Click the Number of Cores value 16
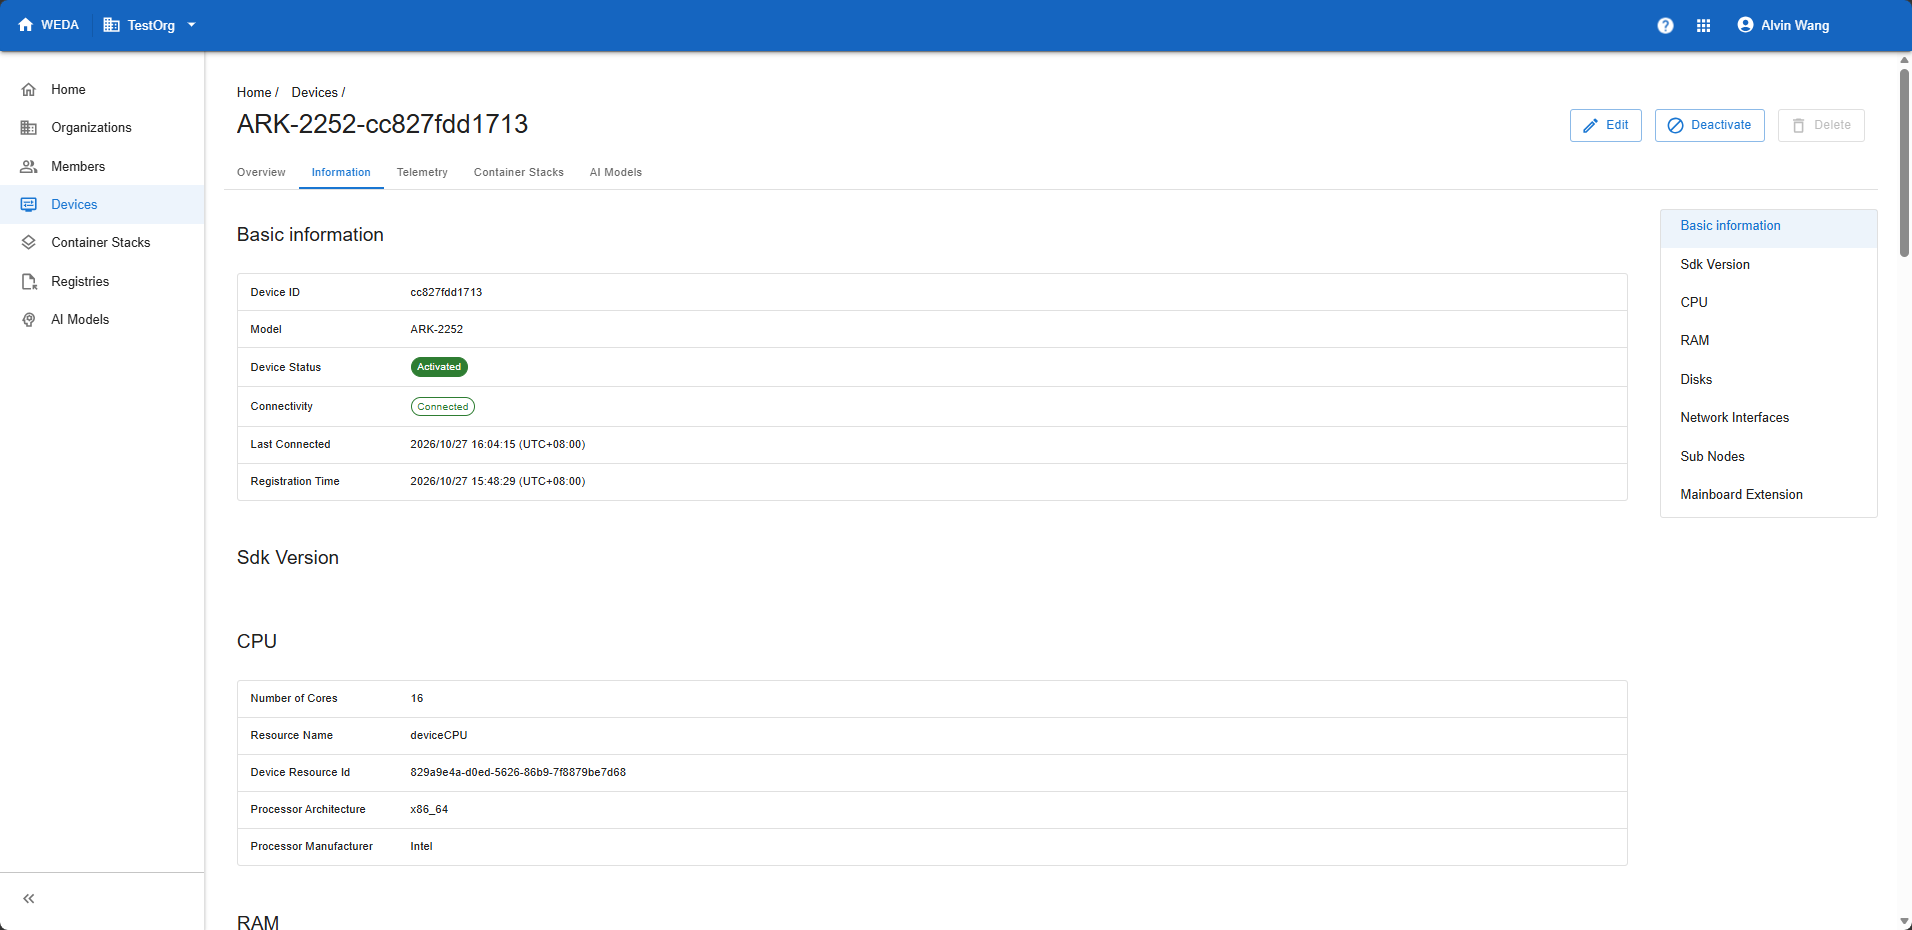1912x930 pixels. tap(417, 699)
